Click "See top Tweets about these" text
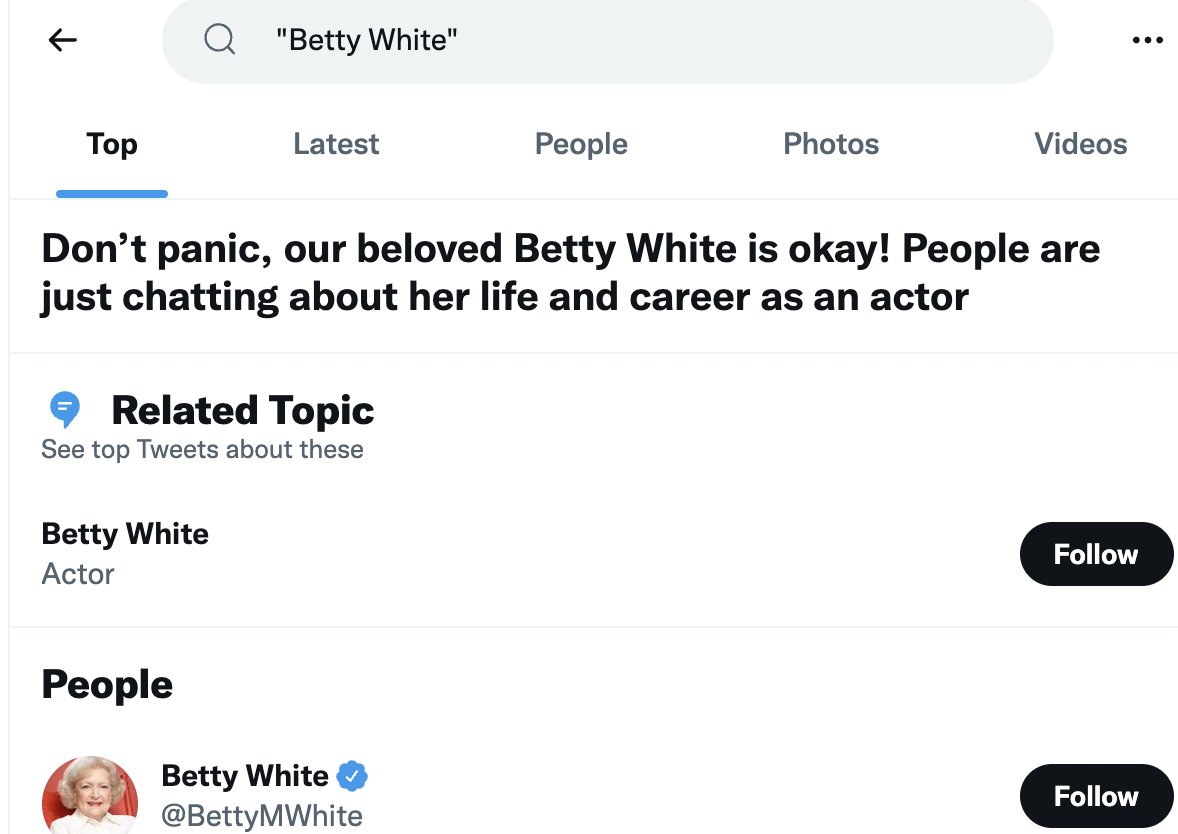 pos(202,449)
